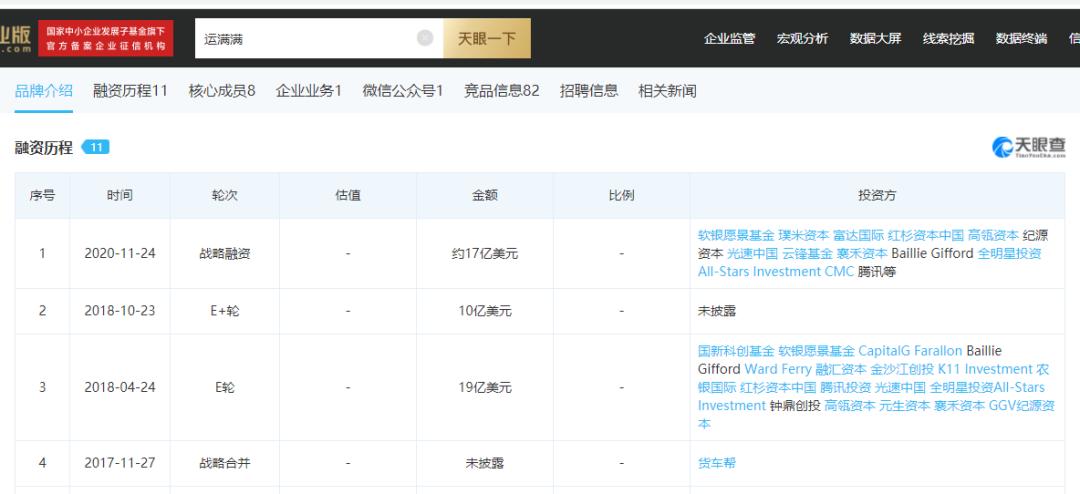Open 线索挖掘 in the top navigation
This screenshot has height=494, width=1080.
pos(948,39)
